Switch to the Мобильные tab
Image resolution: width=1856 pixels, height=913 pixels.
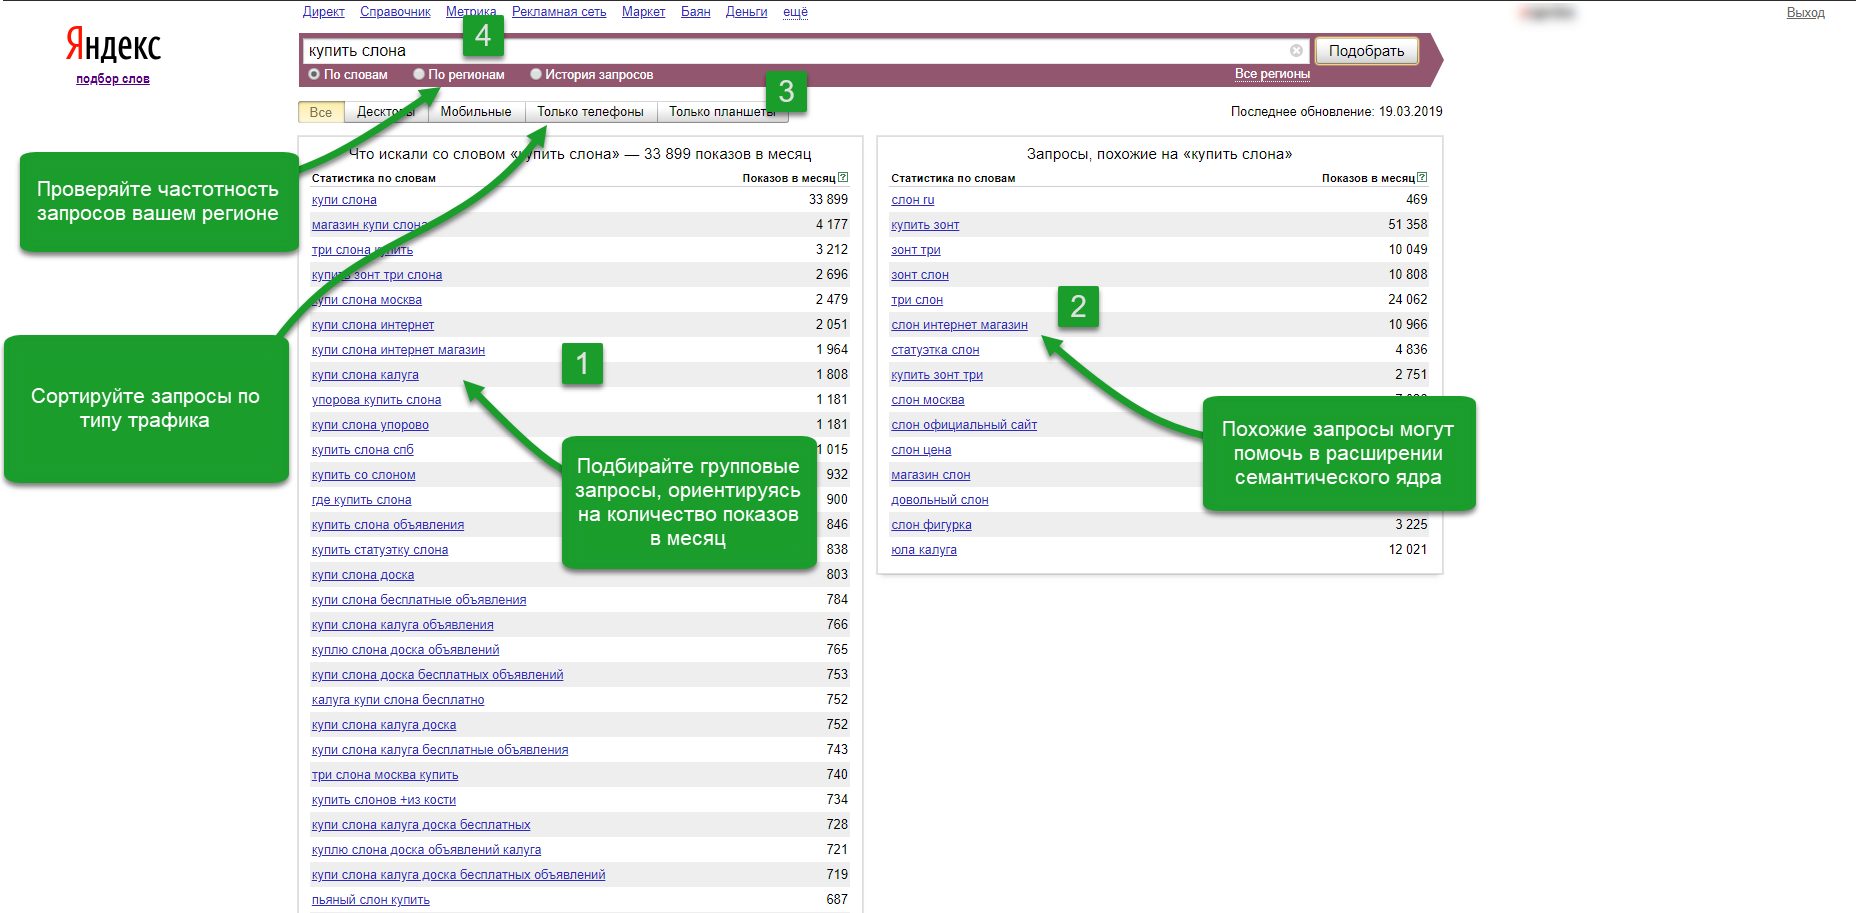(476, 112)
